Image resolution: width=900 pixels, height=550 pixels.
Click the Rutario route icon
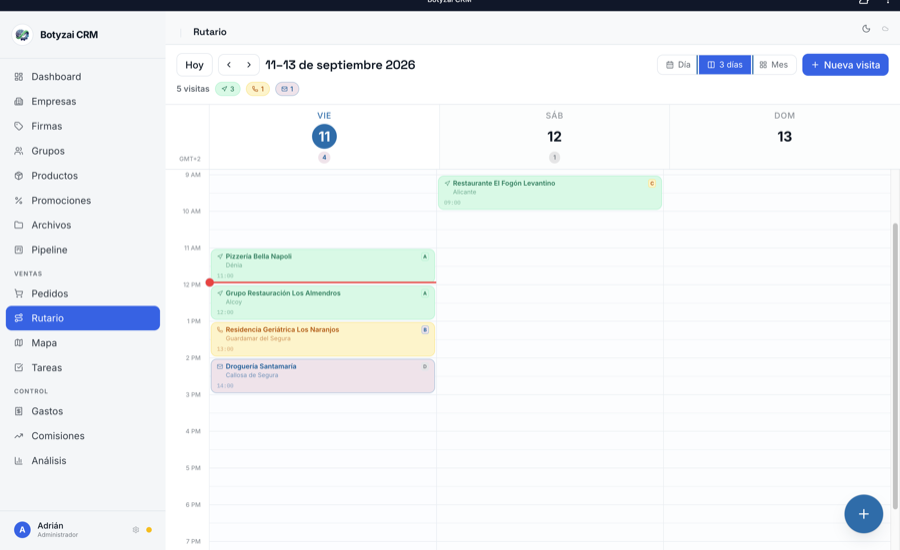(x=19, y=318)
